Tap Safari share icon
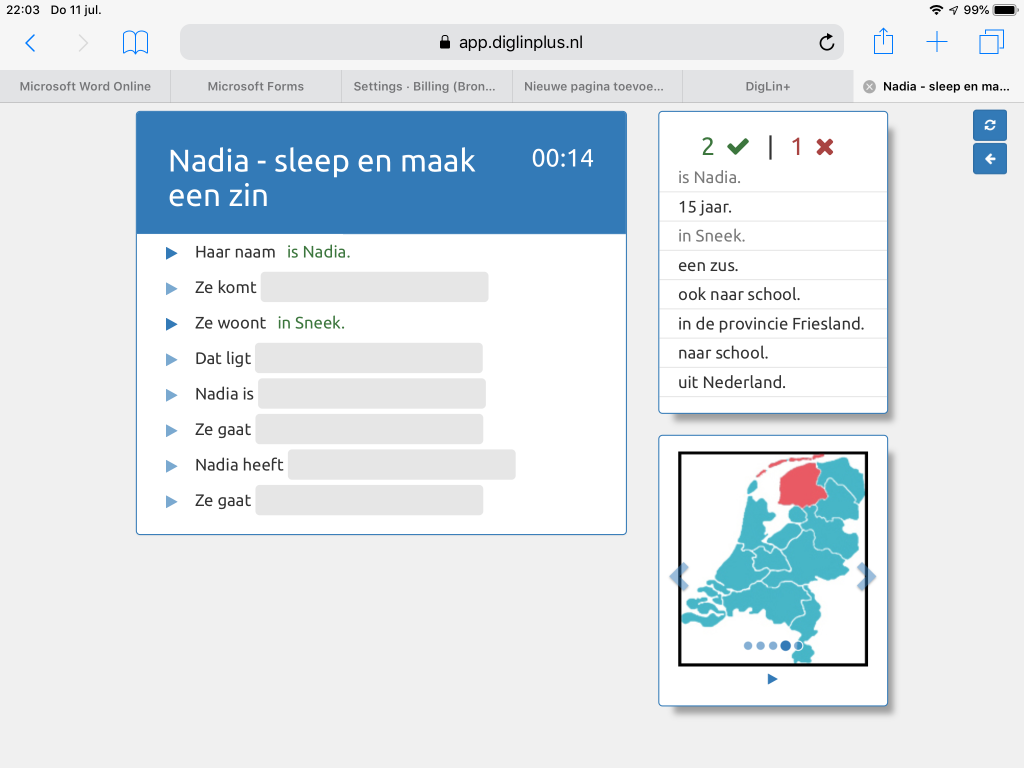 pos(883,42)
